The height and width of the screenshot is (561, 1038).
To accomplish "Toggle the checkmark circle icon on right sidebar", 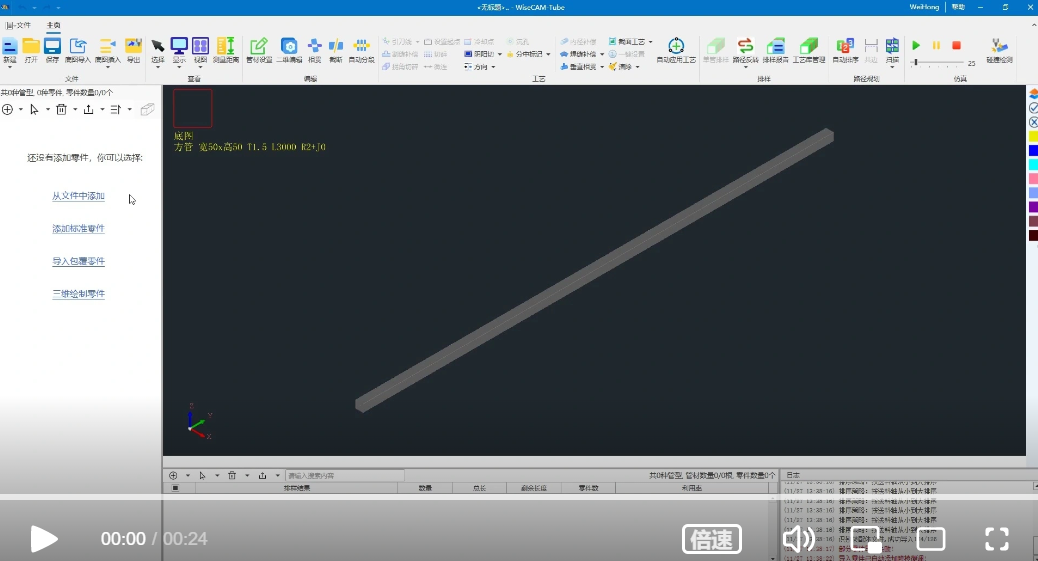I will point(1033,108).
